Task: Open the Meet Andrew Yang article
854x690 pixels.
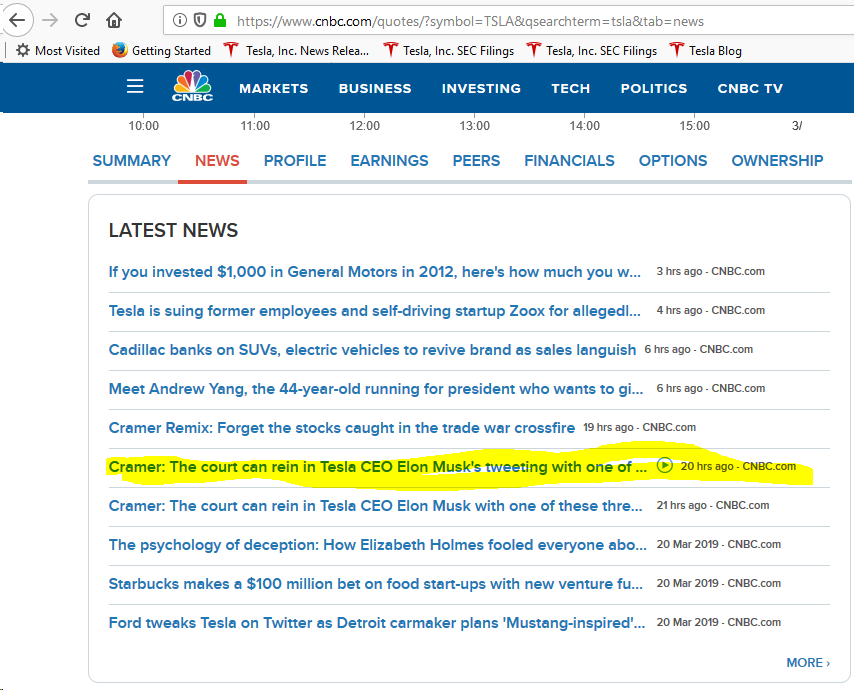Action: [376, 389]
